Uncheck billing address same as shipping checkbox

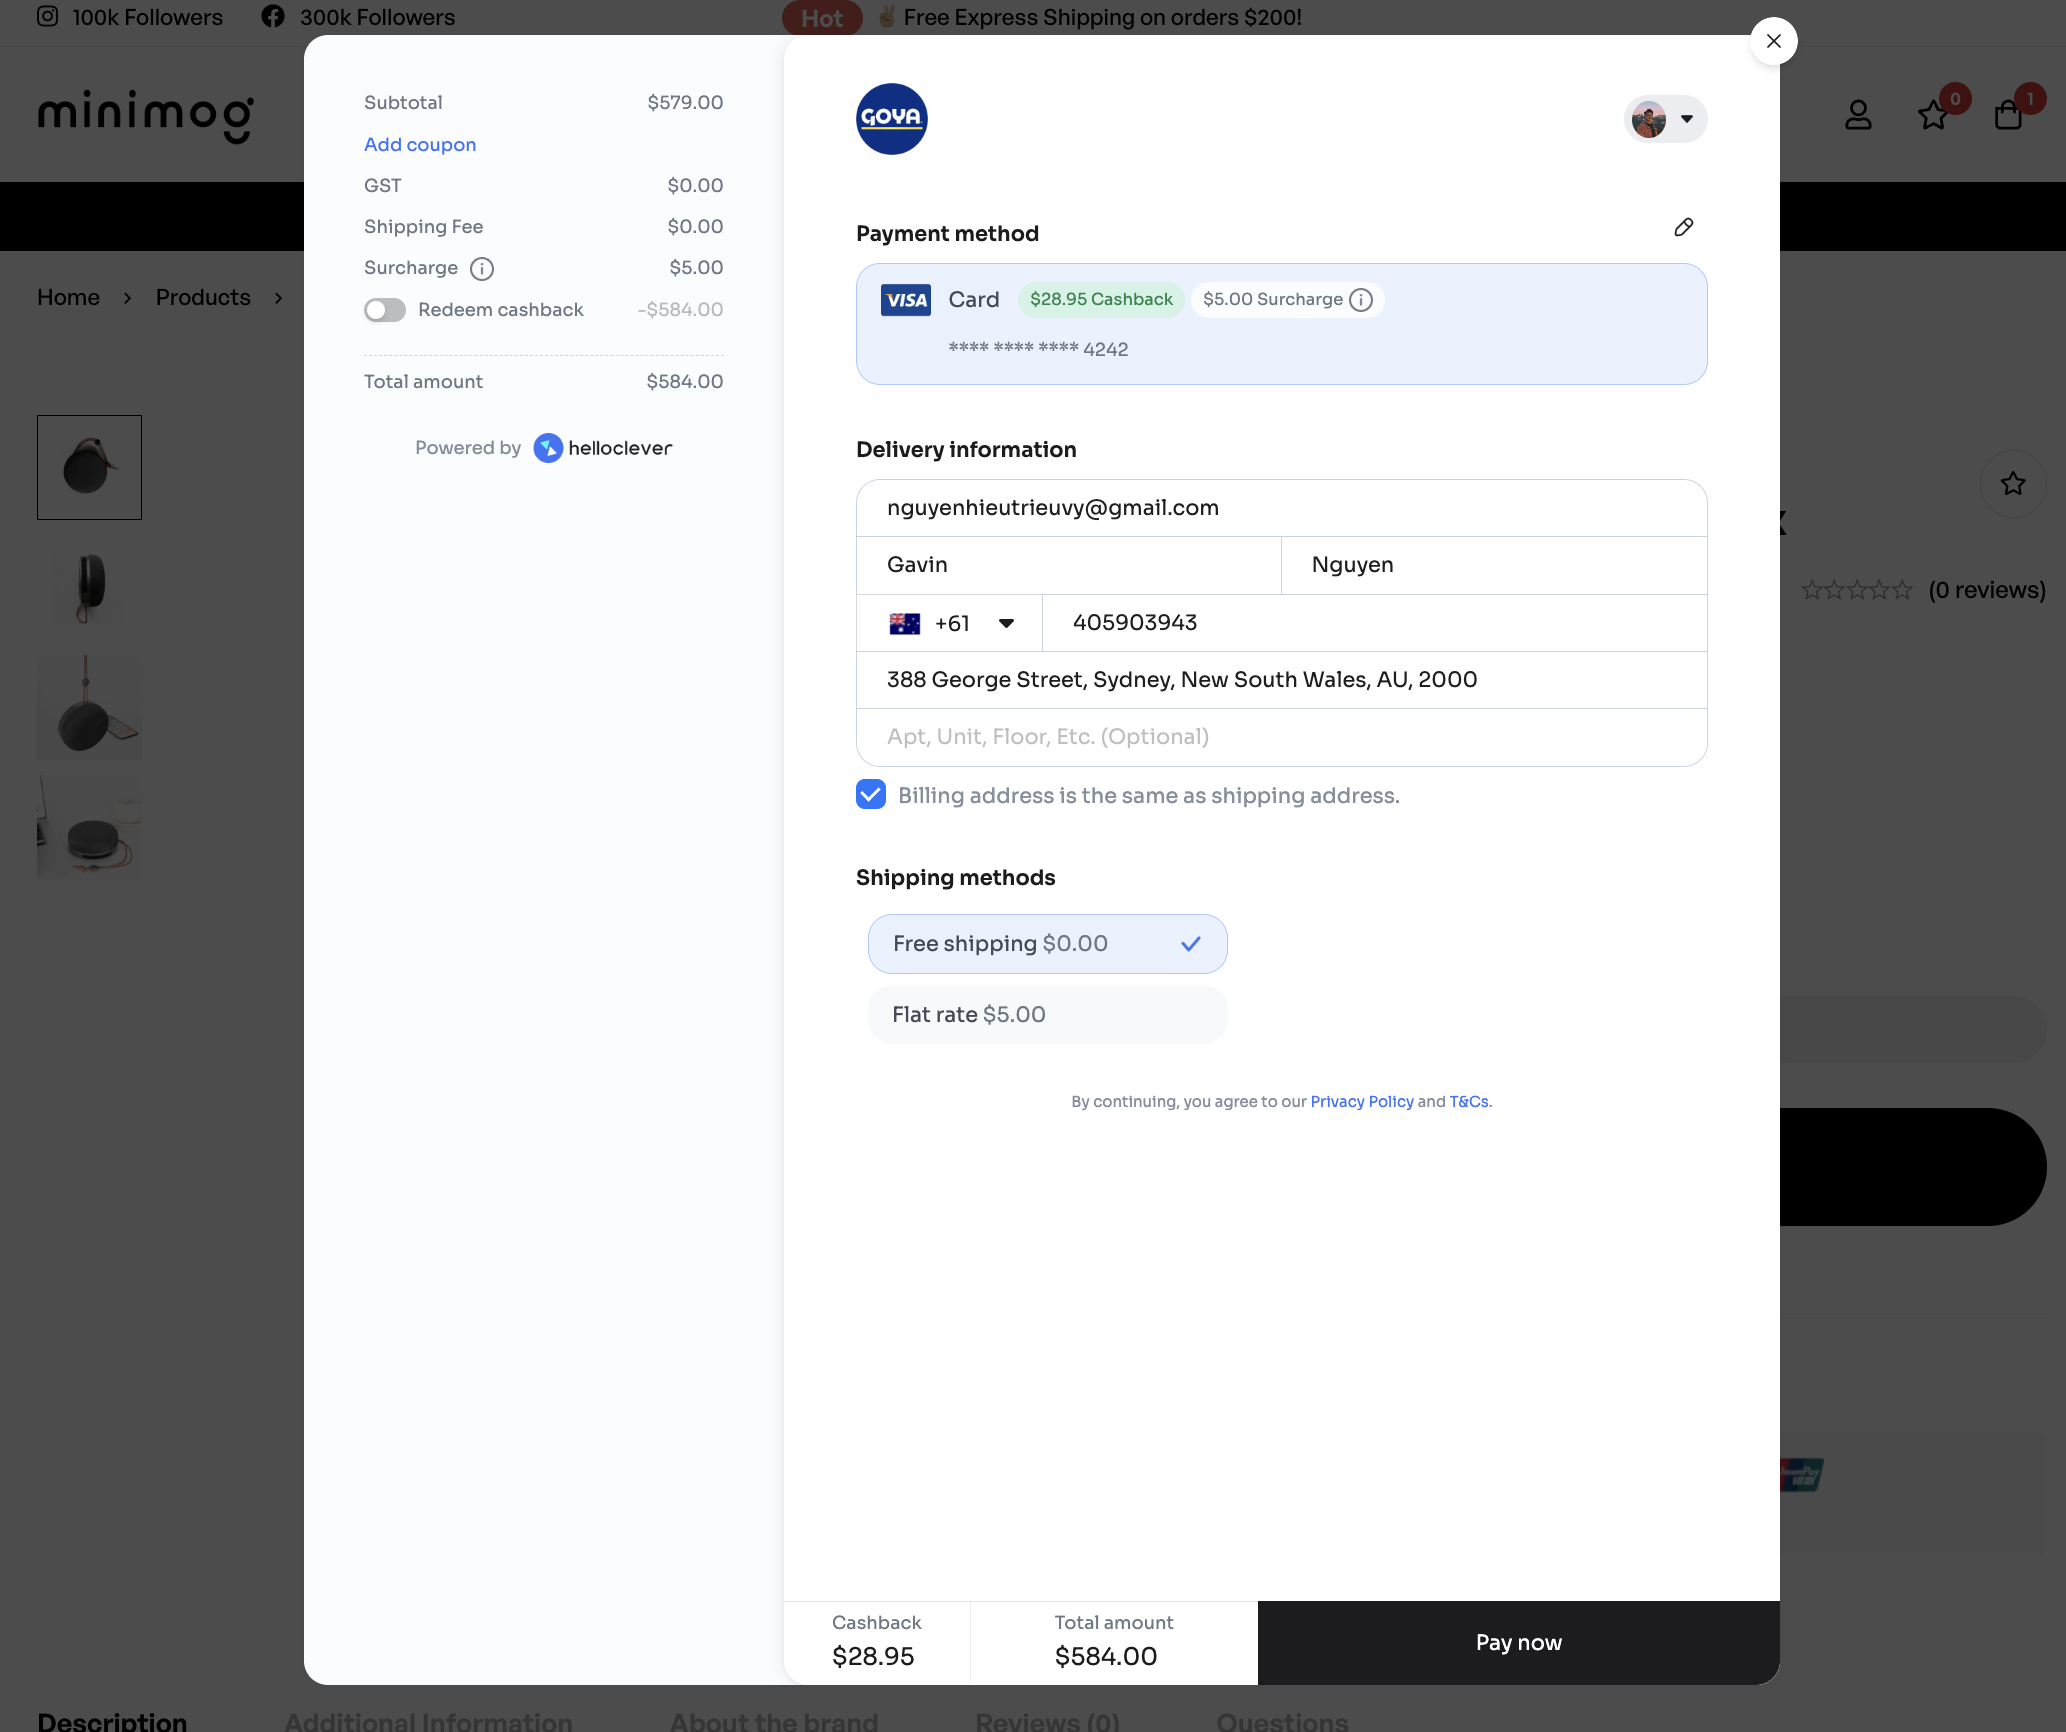tap(871, 795)
